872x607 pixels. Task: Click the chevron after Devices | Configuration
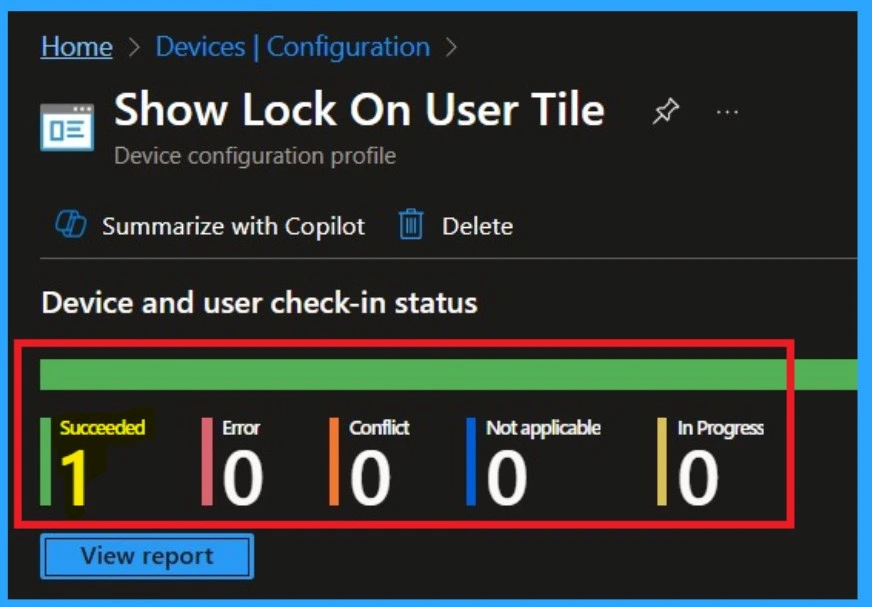(452, 47)
